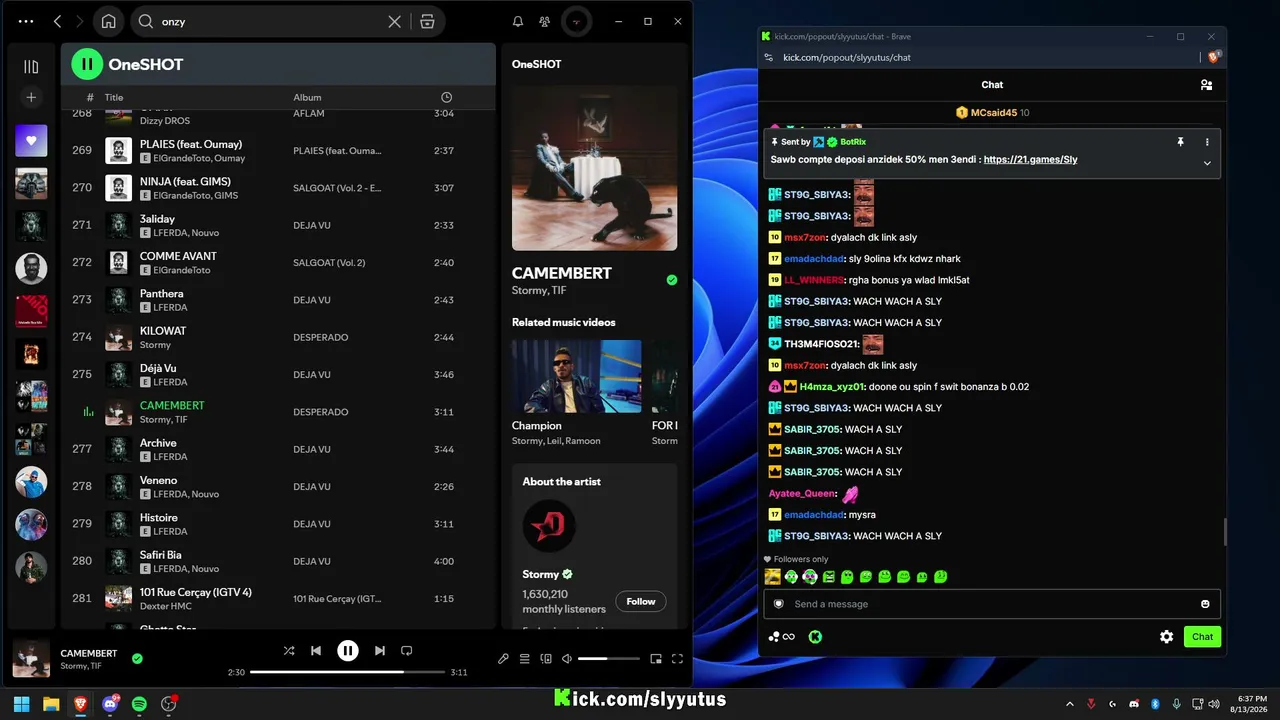Toggle shuffle in Spotify player
This screenshot has width=1280, height=720.
coord(289,651)
